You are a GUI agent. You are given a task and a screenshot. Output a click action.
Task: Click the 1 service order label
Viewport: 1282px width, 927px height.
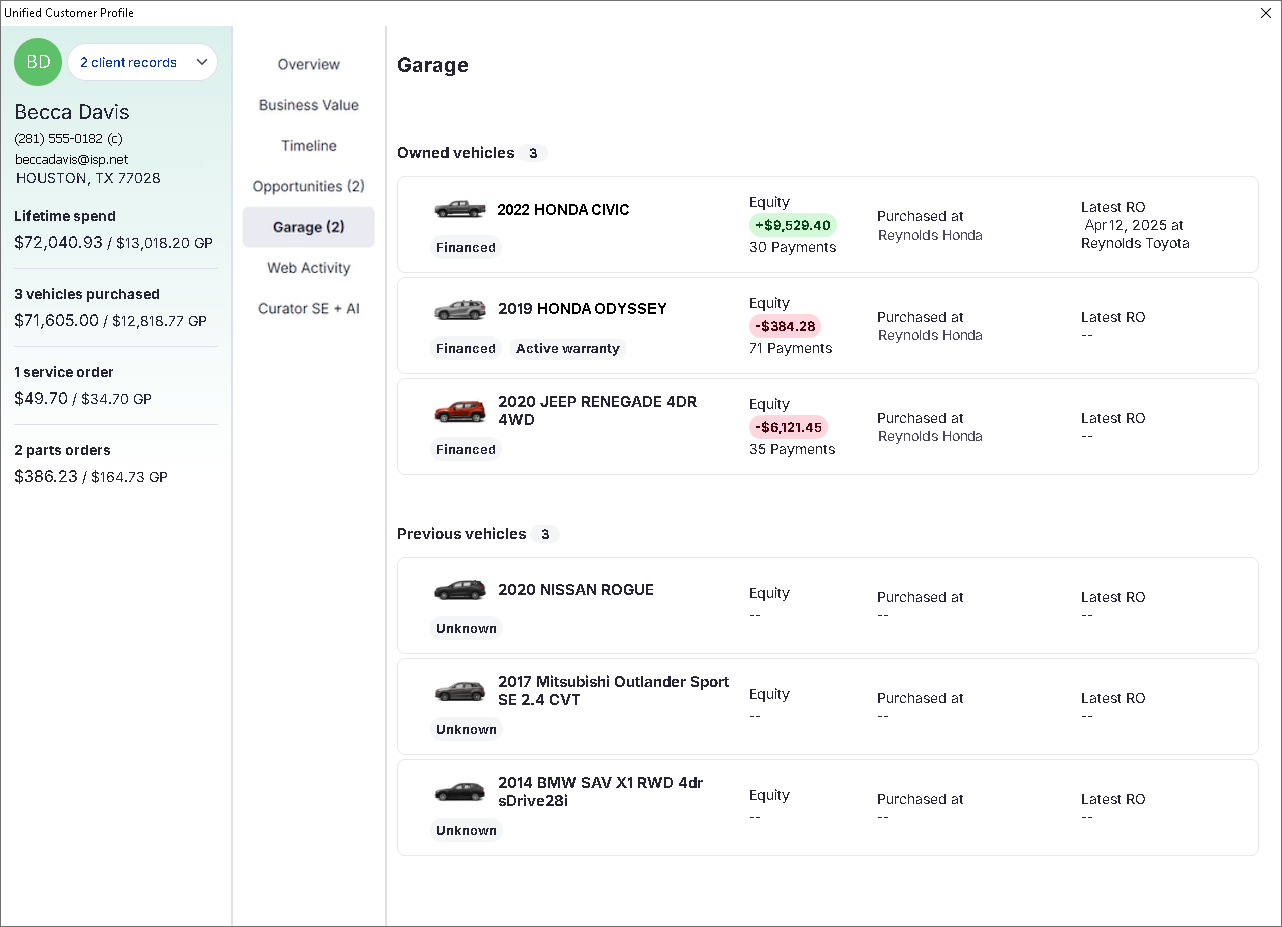pyautogui.click(x=64, y=372)
